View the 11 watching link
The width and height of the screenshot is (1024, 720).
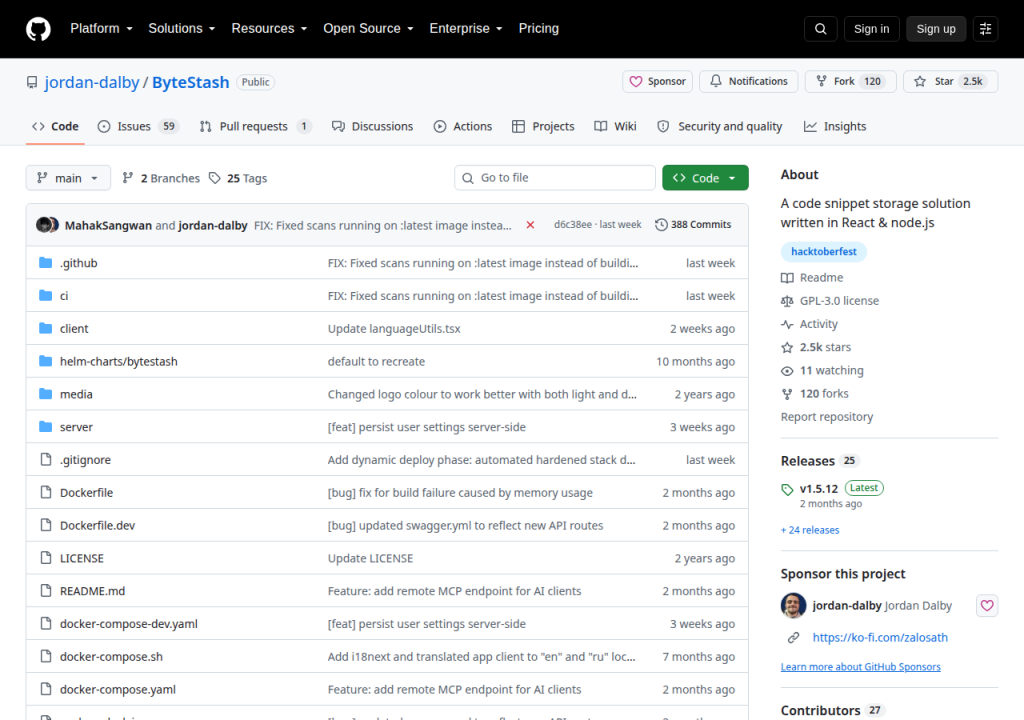point(822,370)
